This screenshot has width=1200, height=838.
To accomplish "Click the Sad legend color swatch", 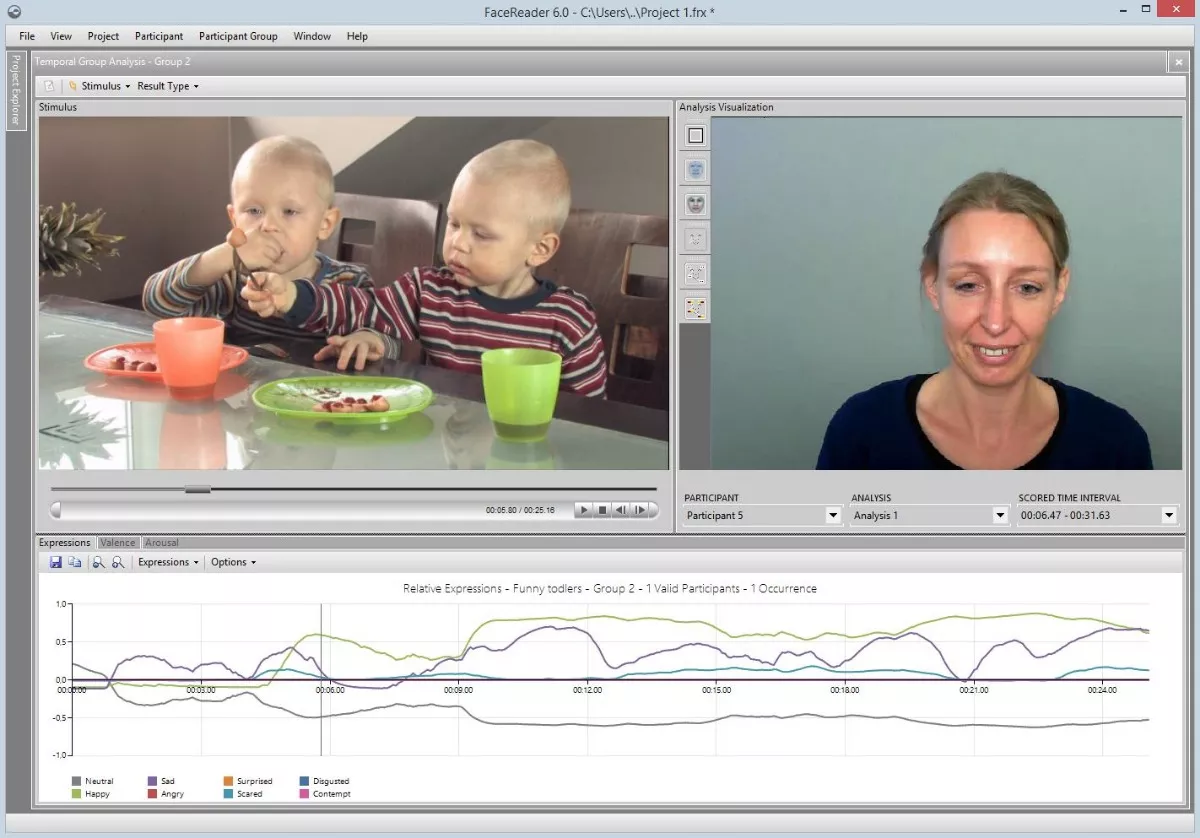I will pyautogui.click(x=152, y=781).
